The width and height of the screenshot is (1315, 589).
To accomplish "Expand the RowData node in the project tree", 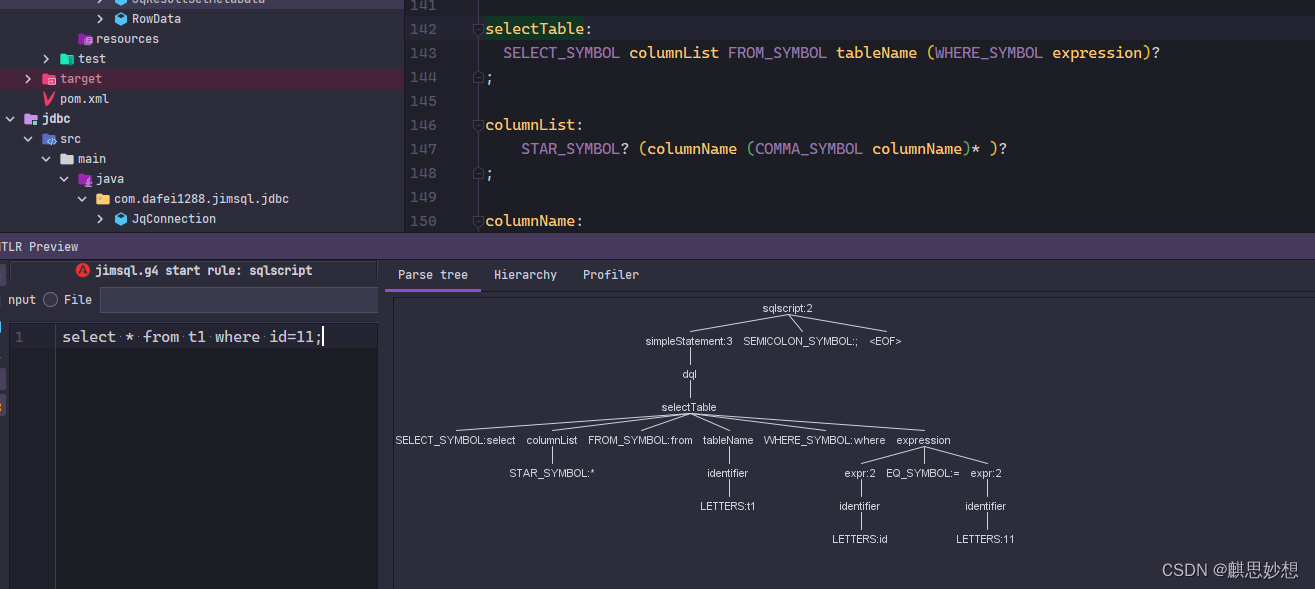I will tap(101, 18).
